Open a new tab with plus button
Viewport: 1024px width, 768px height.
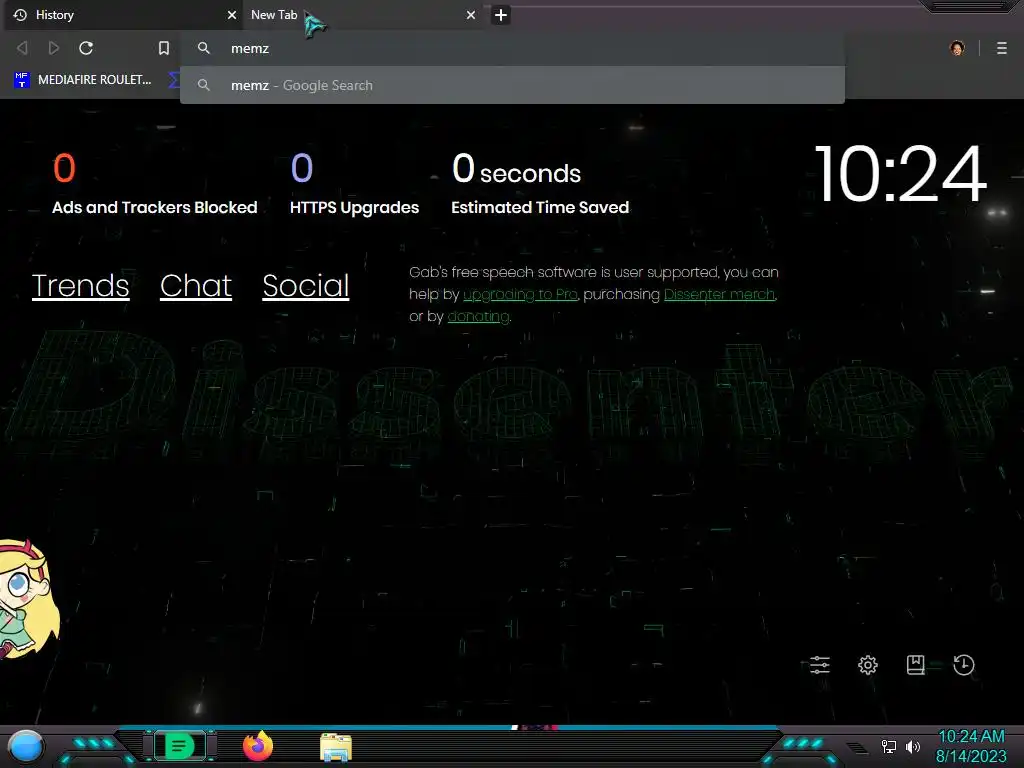coord(500,15)
